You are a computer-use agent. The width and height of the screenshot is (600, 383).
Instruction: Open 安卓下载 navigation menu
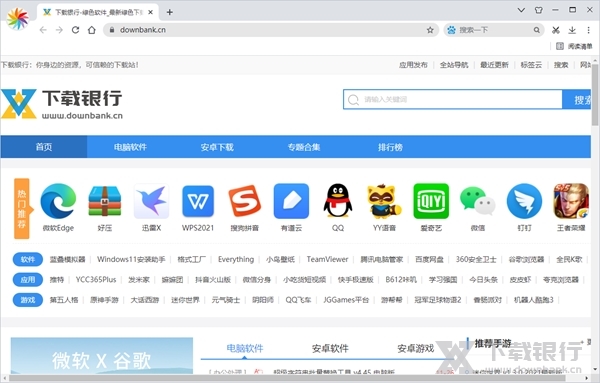217,147
